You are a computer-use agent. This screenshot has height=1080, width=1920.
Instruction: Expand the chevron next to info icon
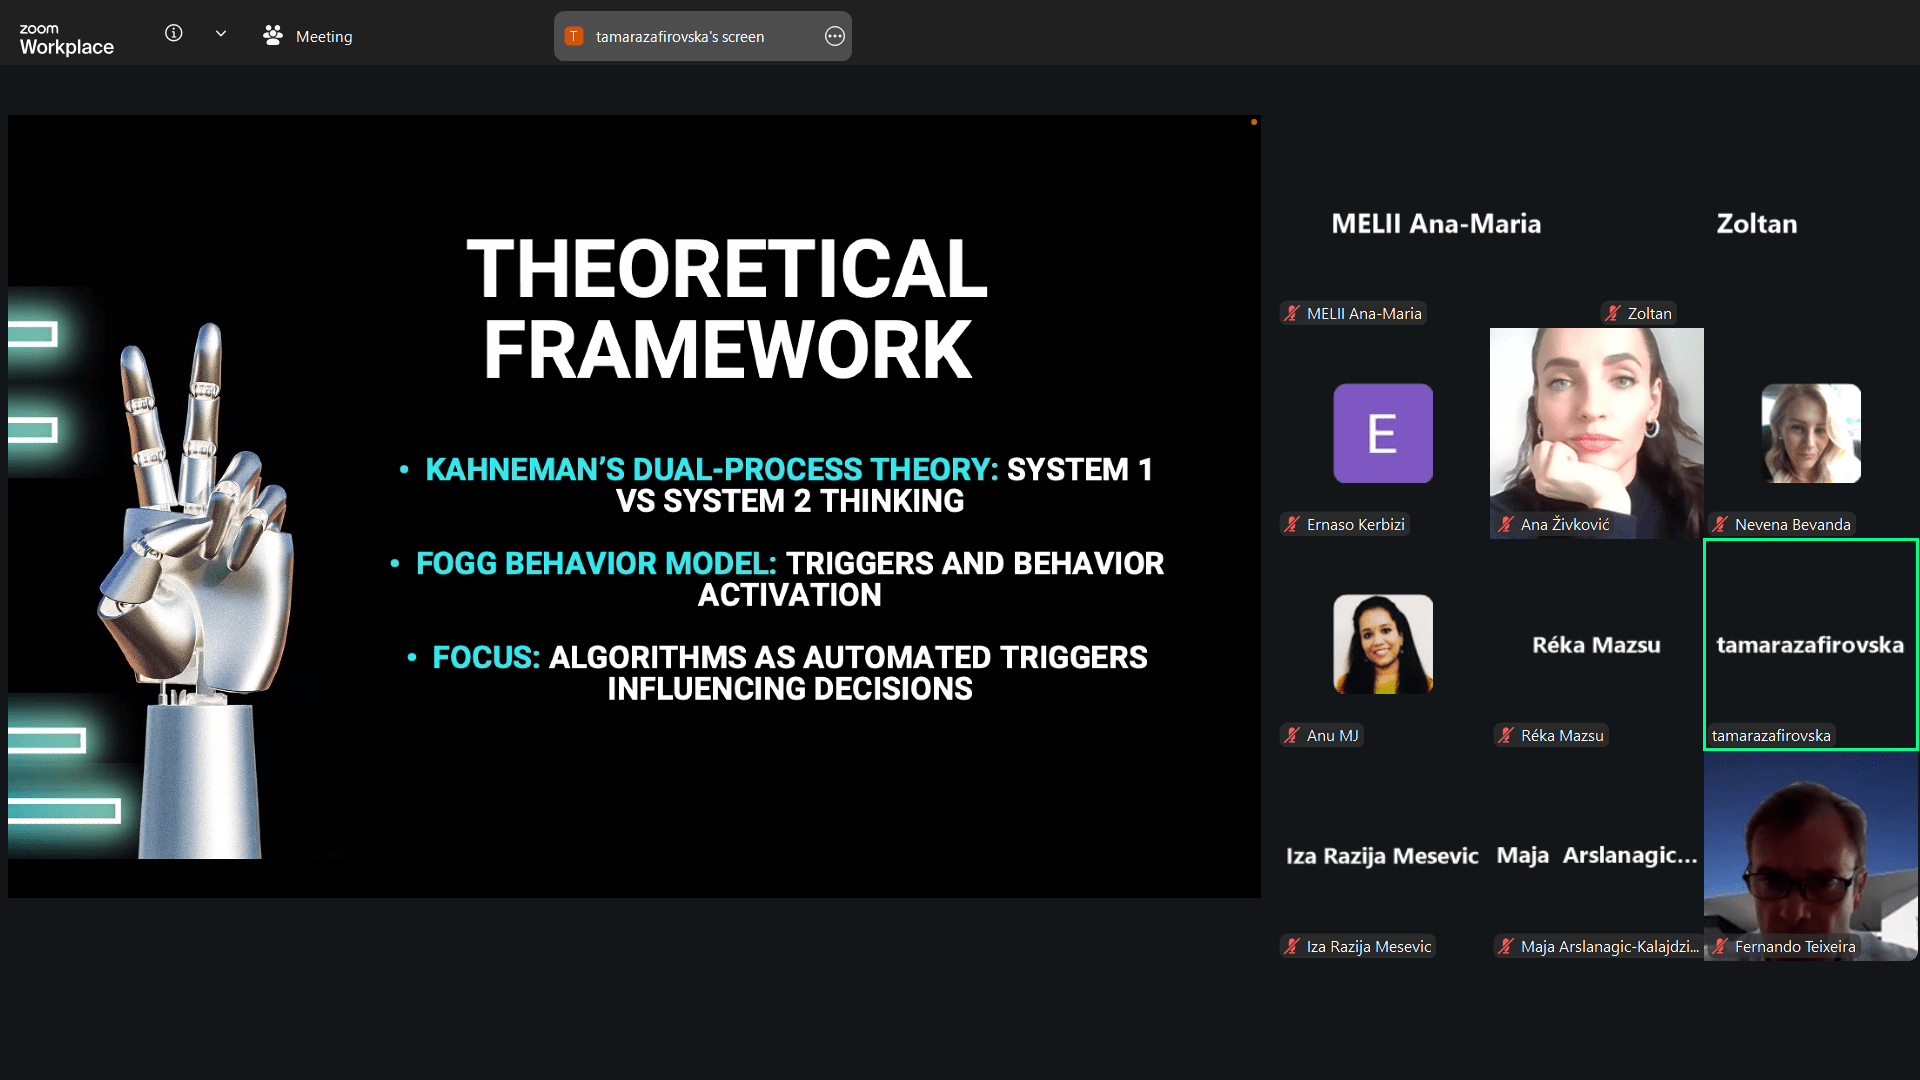pos(221,33)
